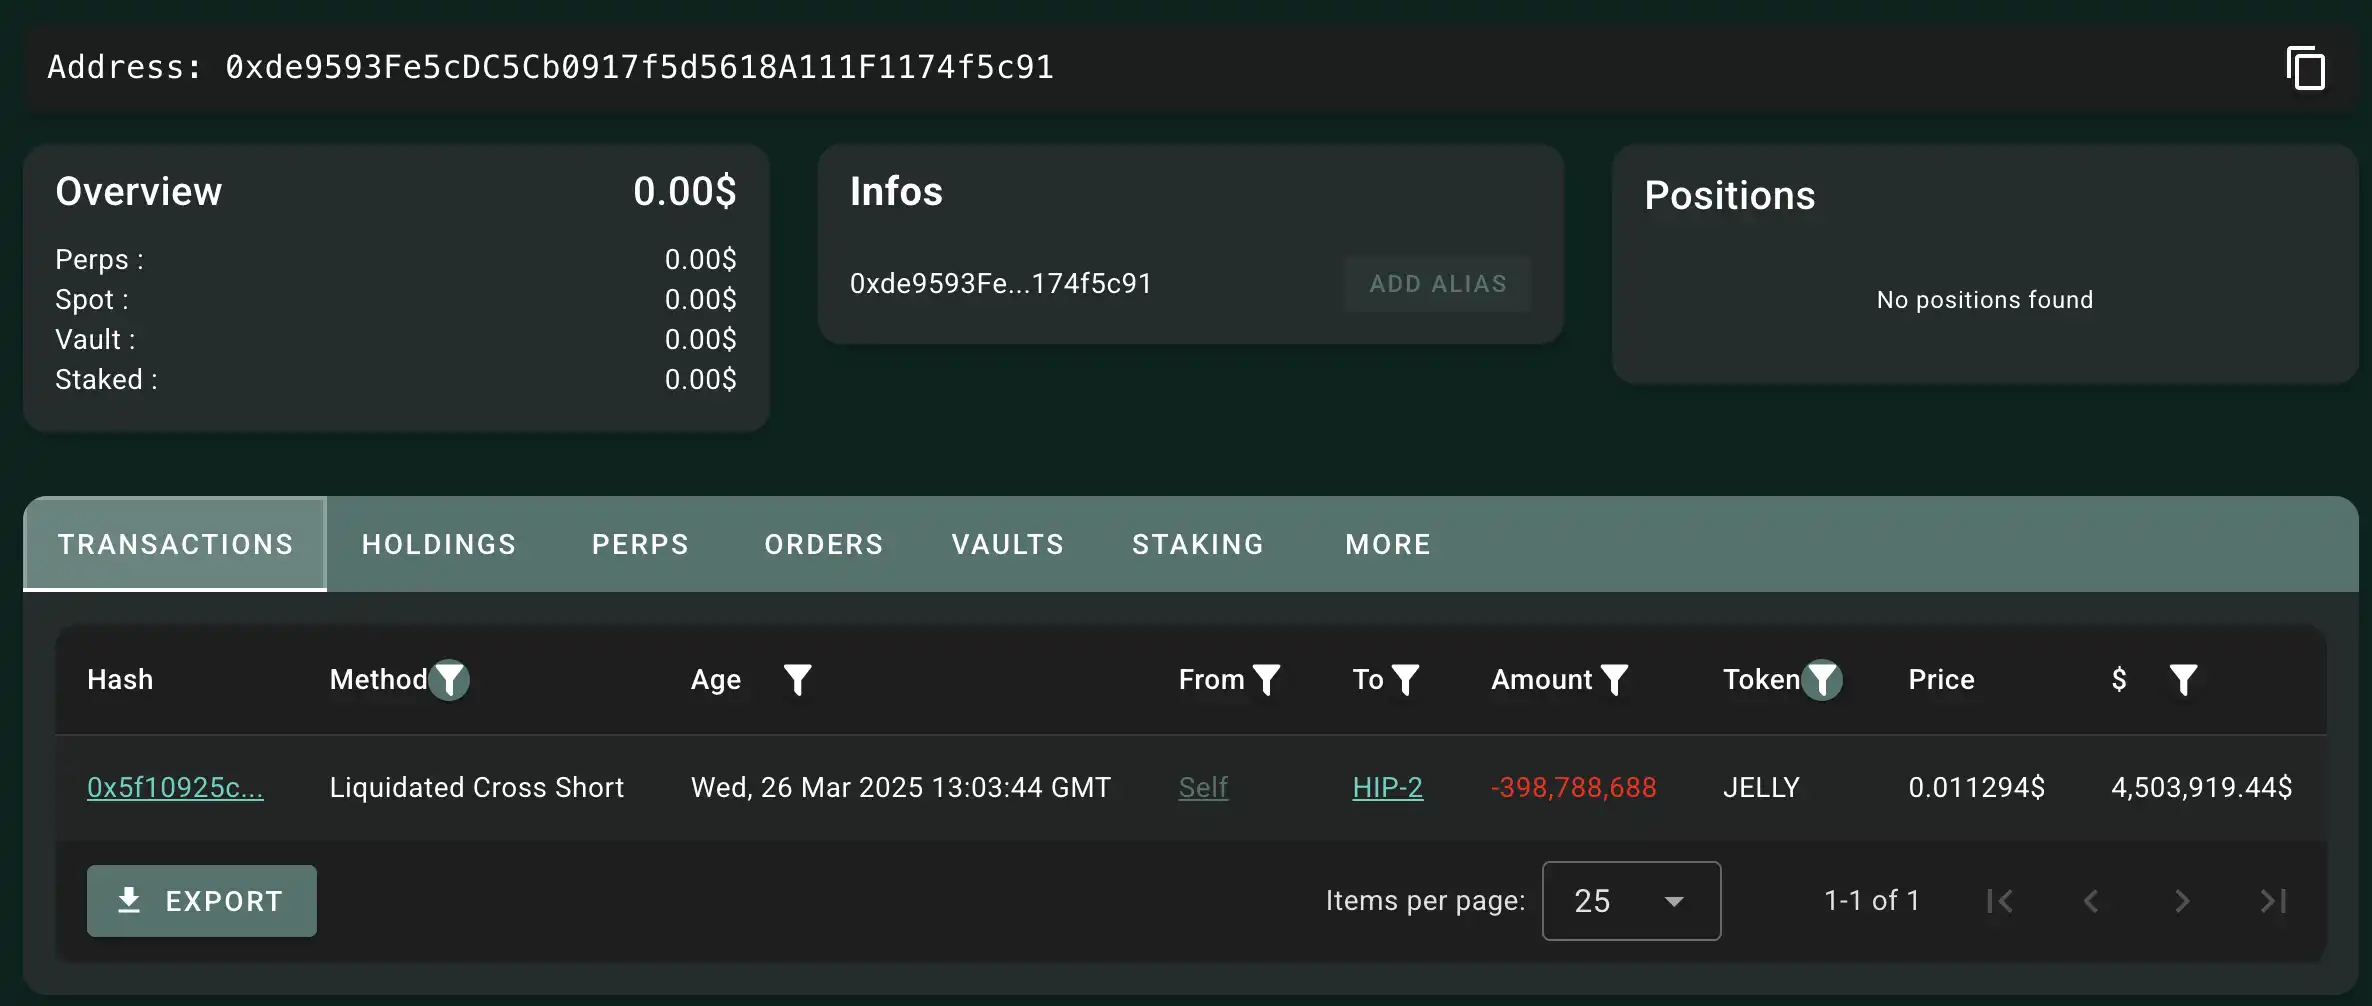Filter by dollar value column
This screenshot has width=2372, height=1006.
click(x=2183, y=680)
